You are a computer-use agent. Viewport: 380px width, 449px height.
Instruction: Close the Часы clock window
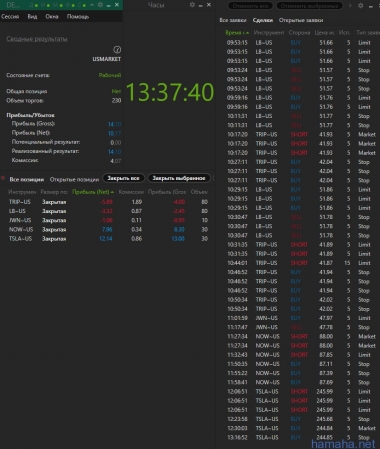pyautogui.click(x=209, y=5)
